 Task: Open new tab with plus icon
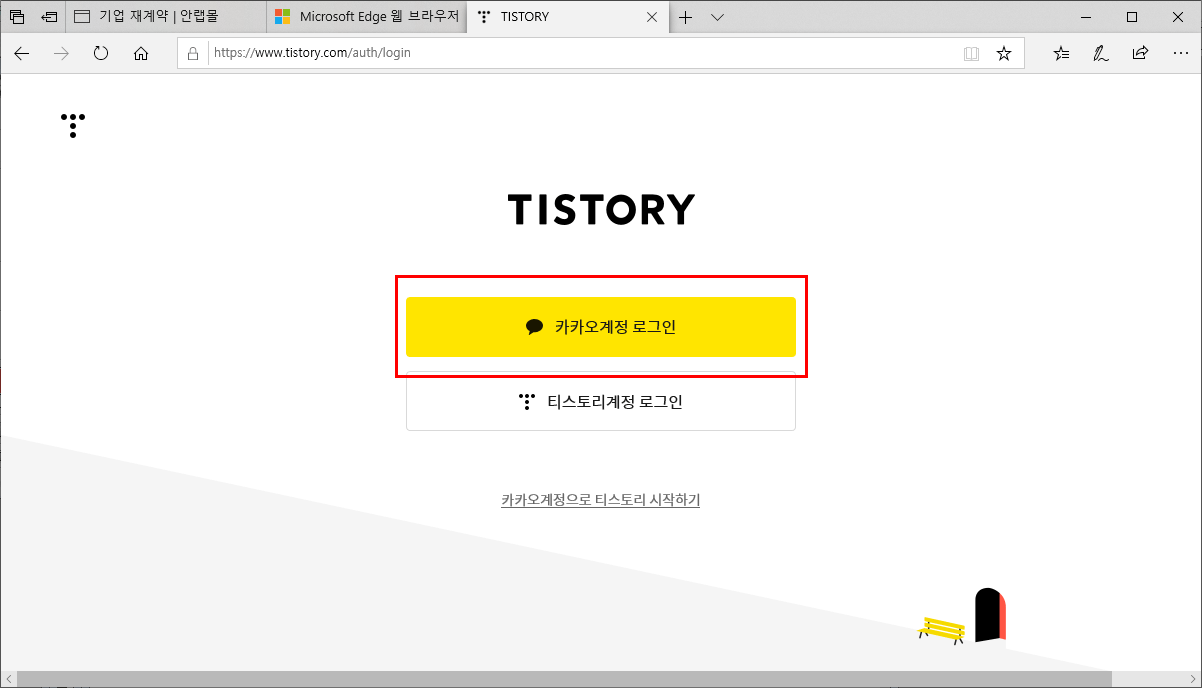pos(685,17)
